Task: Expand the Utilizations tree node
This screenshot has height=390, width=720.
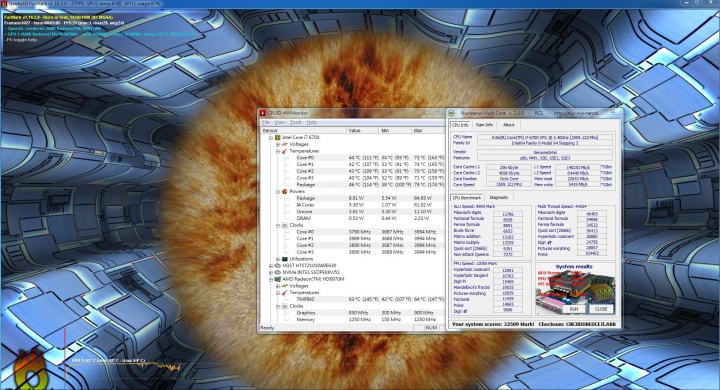Action: pos(278,259)
